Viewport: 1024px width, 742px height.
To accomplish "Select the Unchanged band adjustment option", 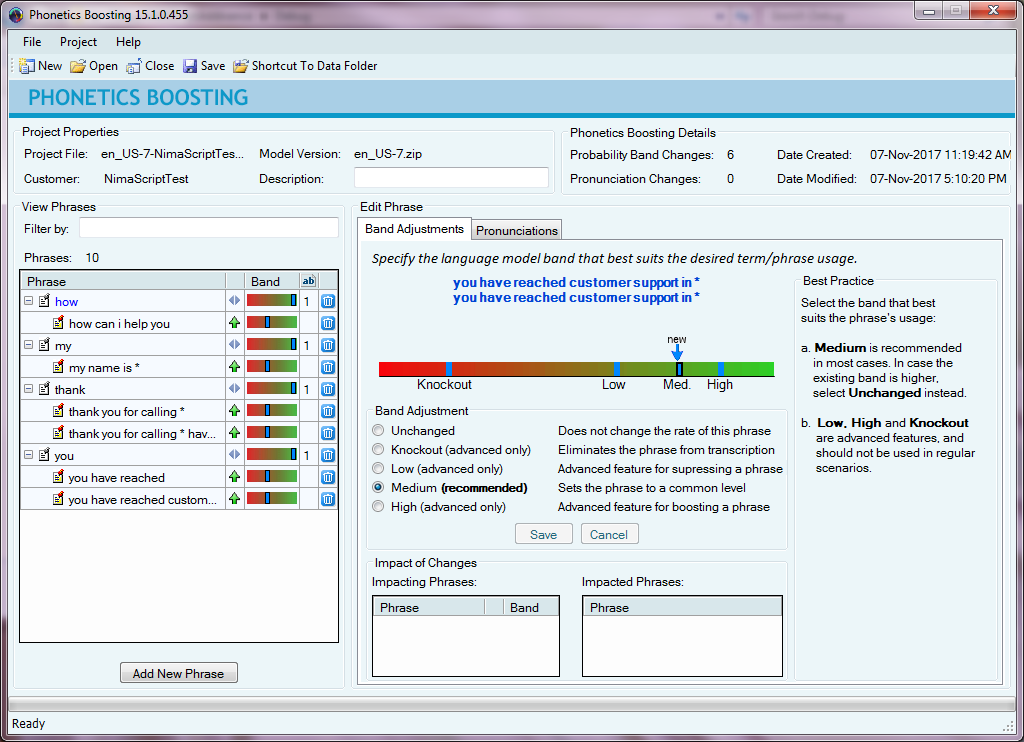I will (x=378, y=431).
